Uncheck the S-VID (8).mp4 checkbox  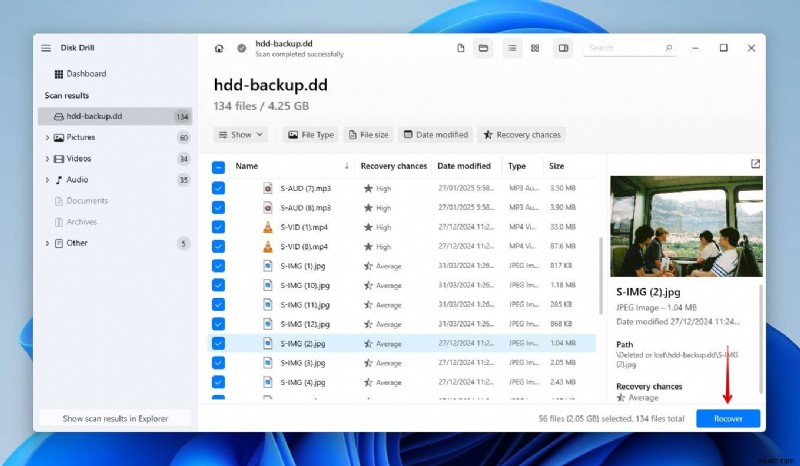[x=218, y=247]
